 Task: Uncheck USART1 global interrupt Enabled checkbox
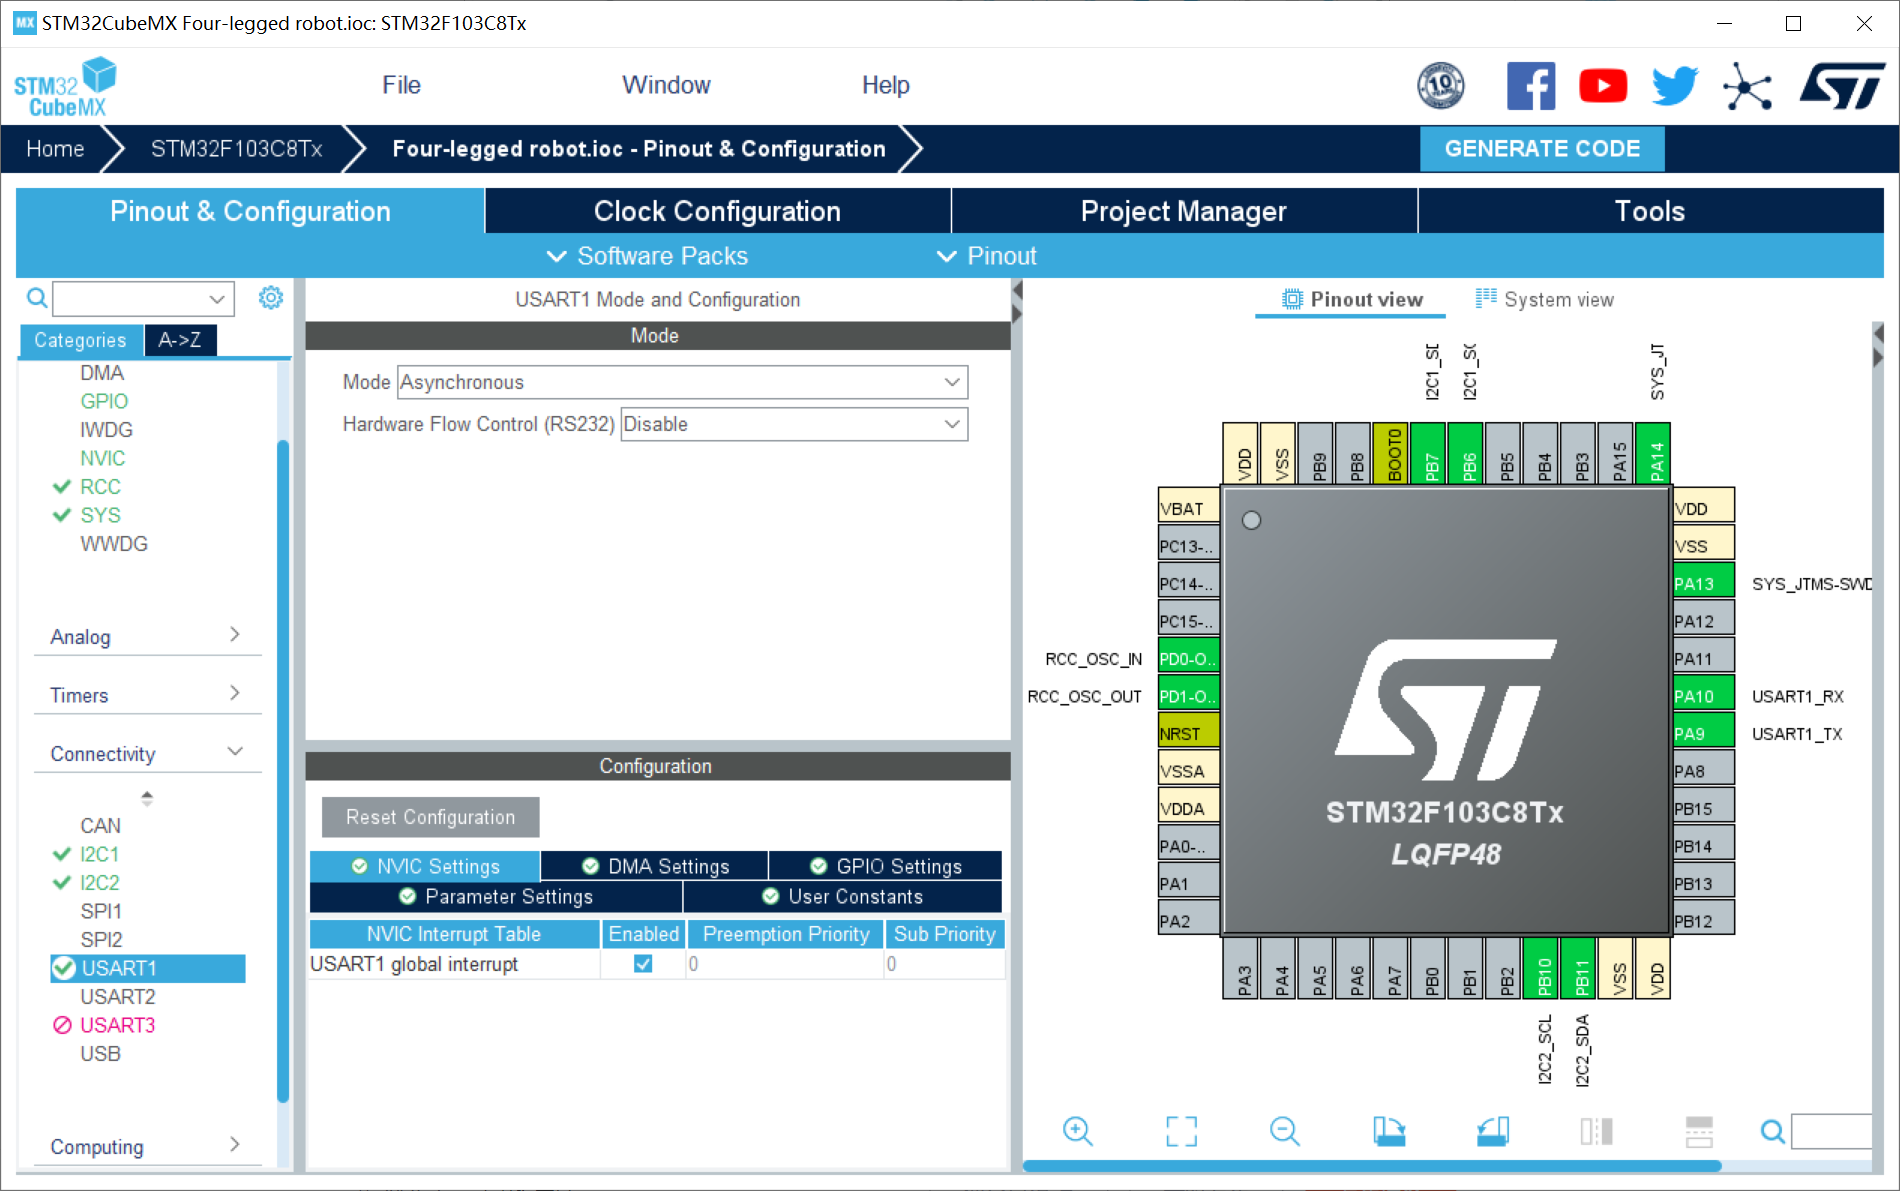[643, 964]
